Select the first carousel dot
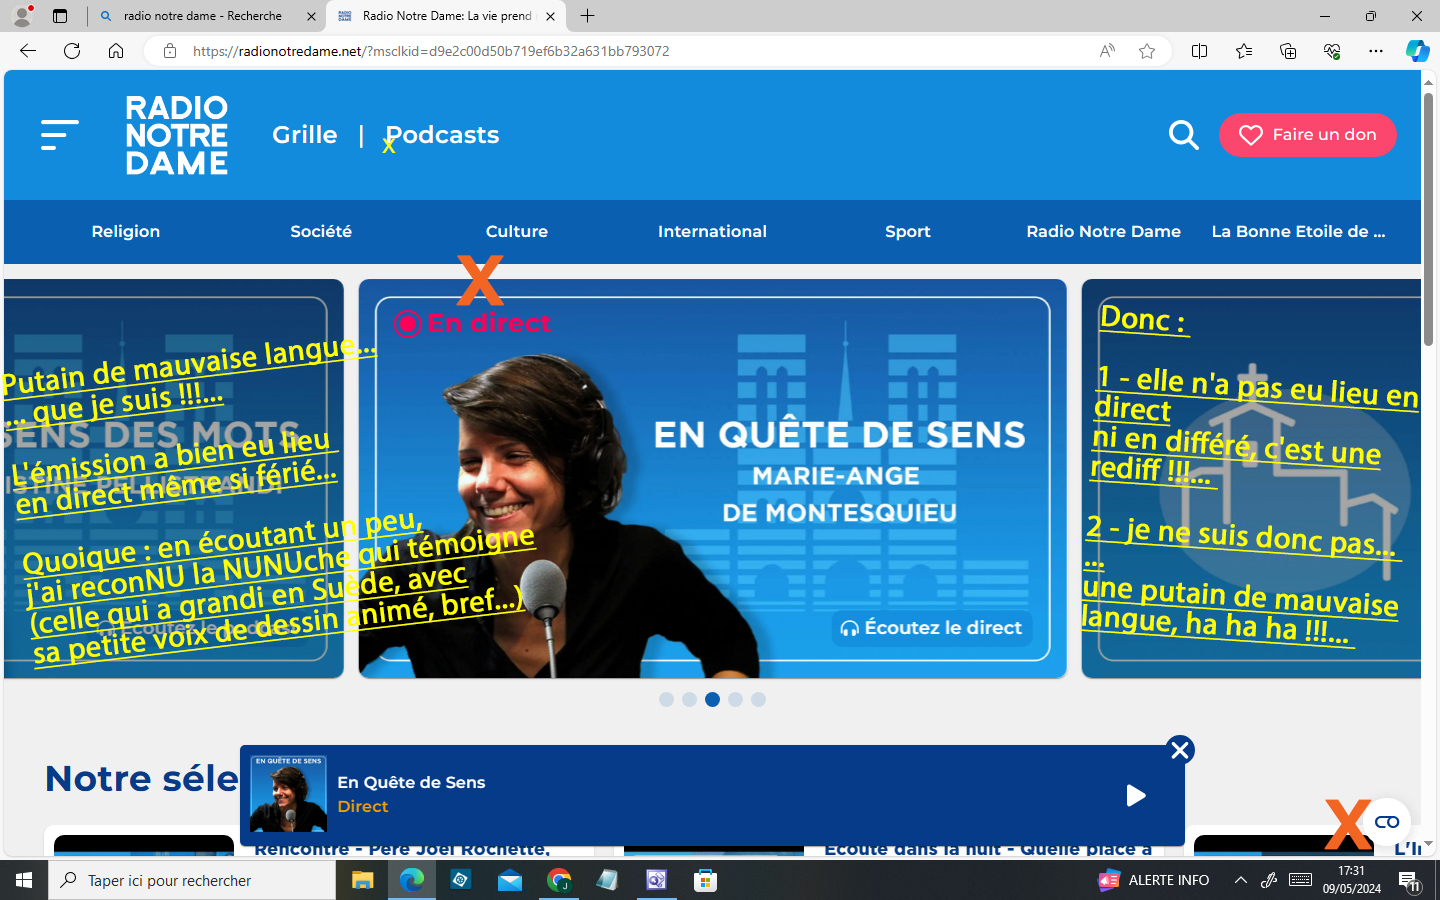This screenshot has width=1440, height=900. pyautogui.click(x=666, y=700)
